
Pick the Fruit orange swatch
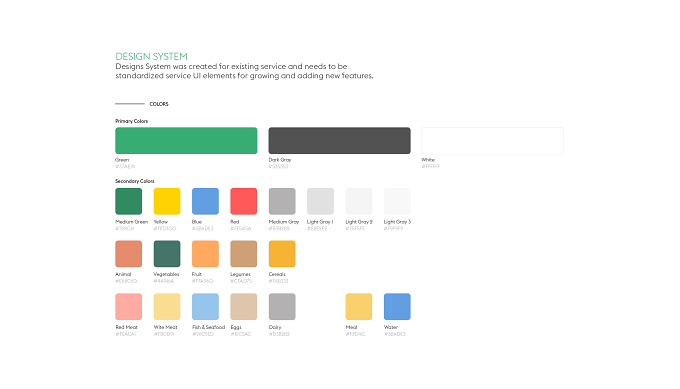pyautogui.click(x=206, y=254)
